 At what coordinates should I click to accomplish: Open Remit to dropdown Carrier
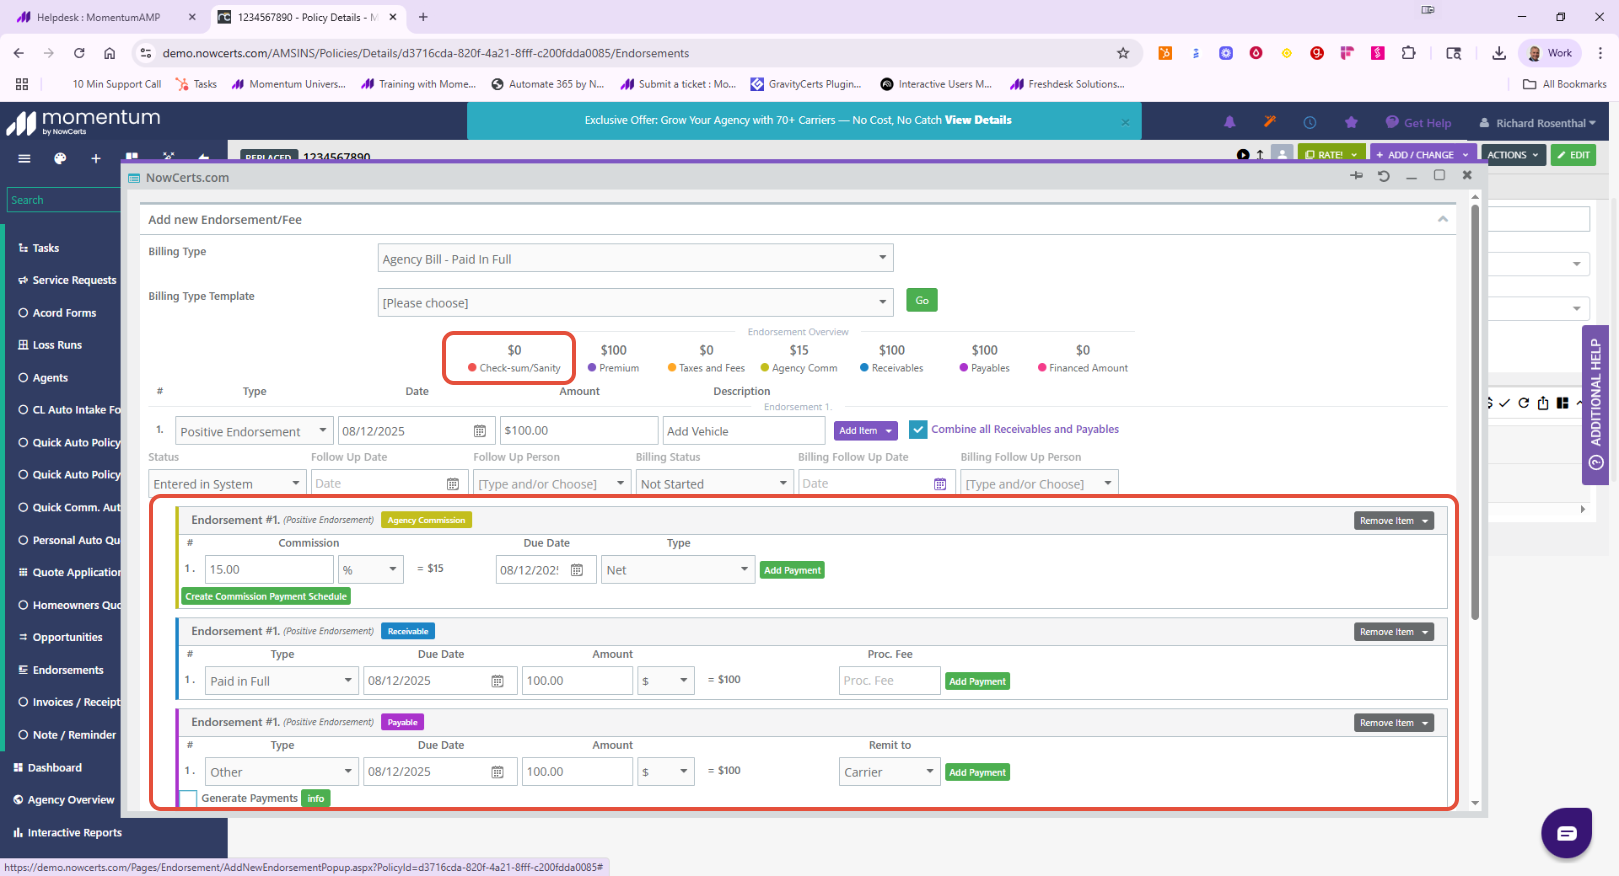point(890,772)
